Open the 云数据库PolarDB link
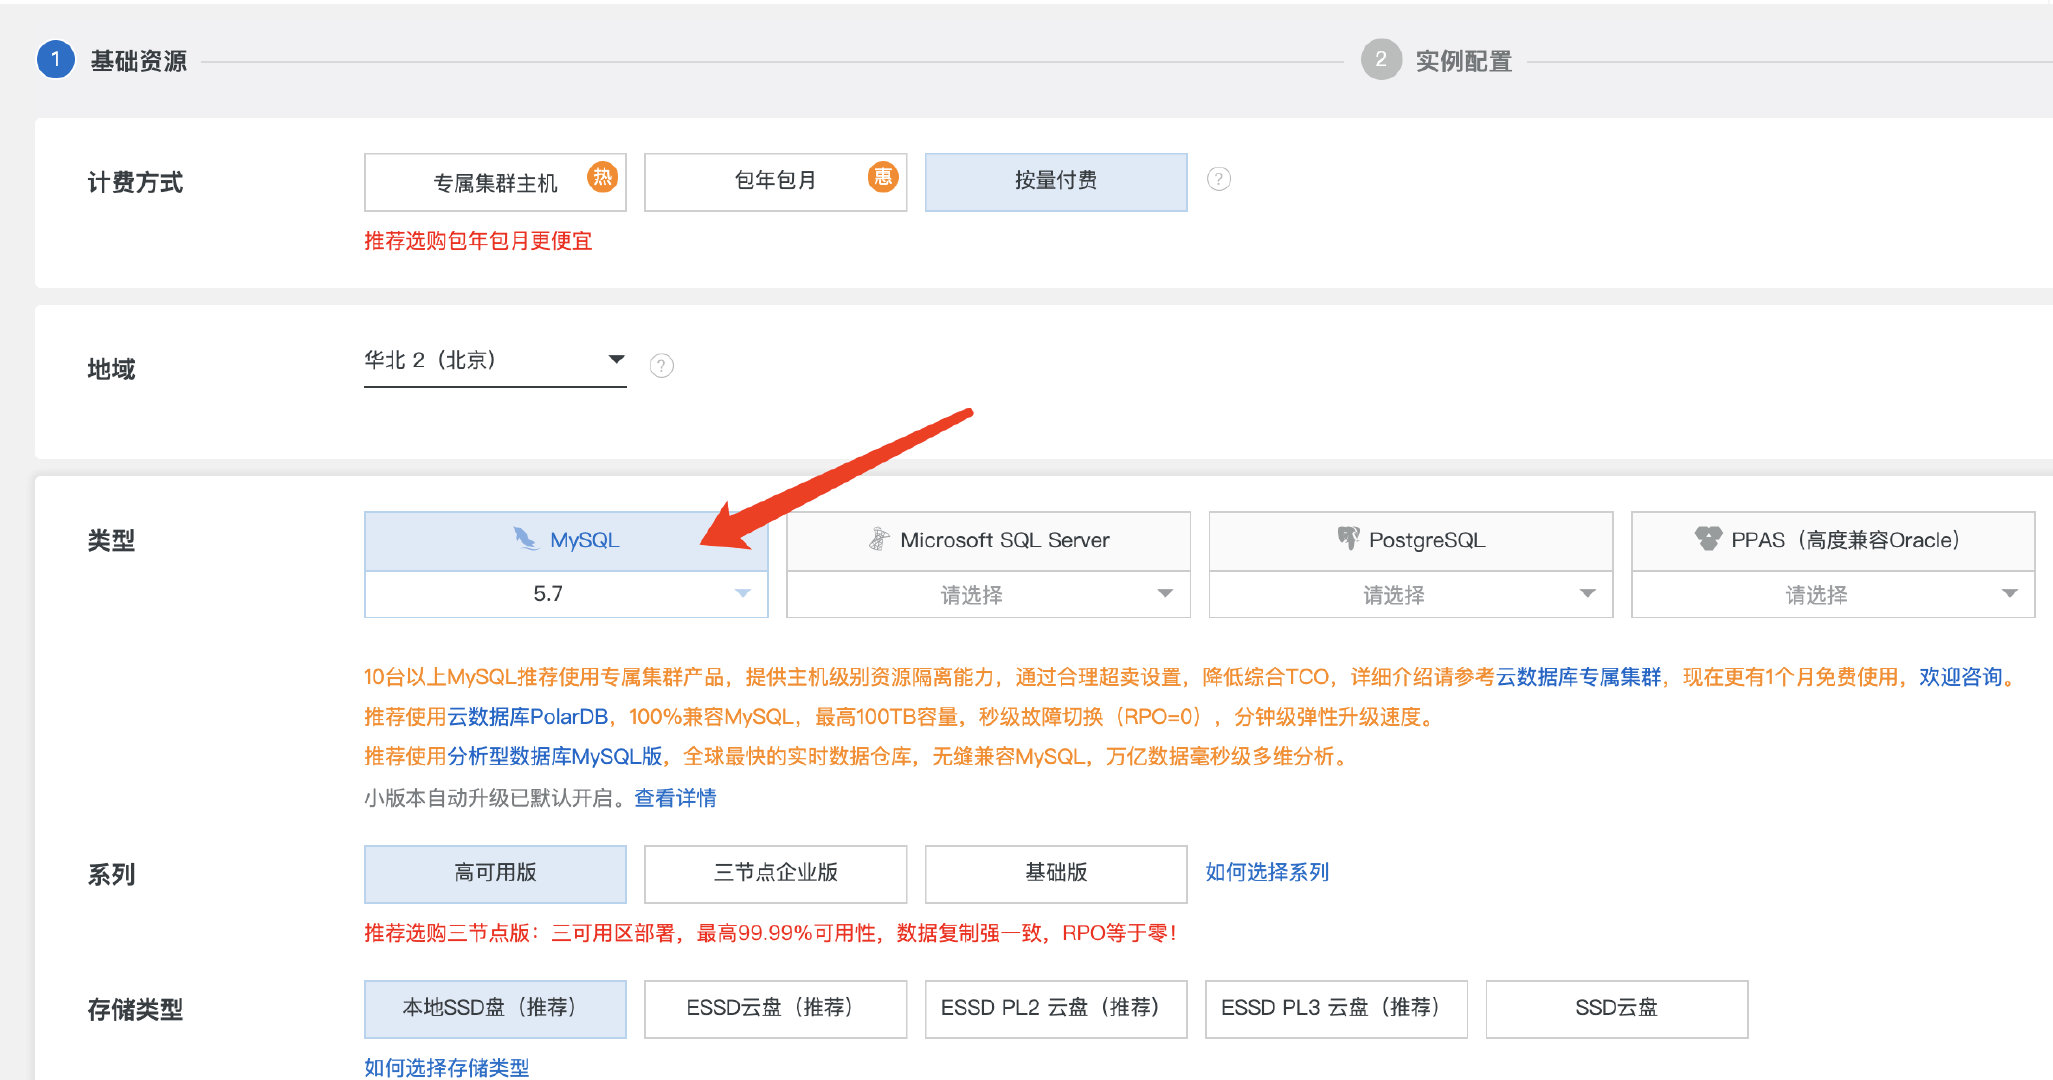Screen dimensions: 2053x1080 tap(527, 717)
